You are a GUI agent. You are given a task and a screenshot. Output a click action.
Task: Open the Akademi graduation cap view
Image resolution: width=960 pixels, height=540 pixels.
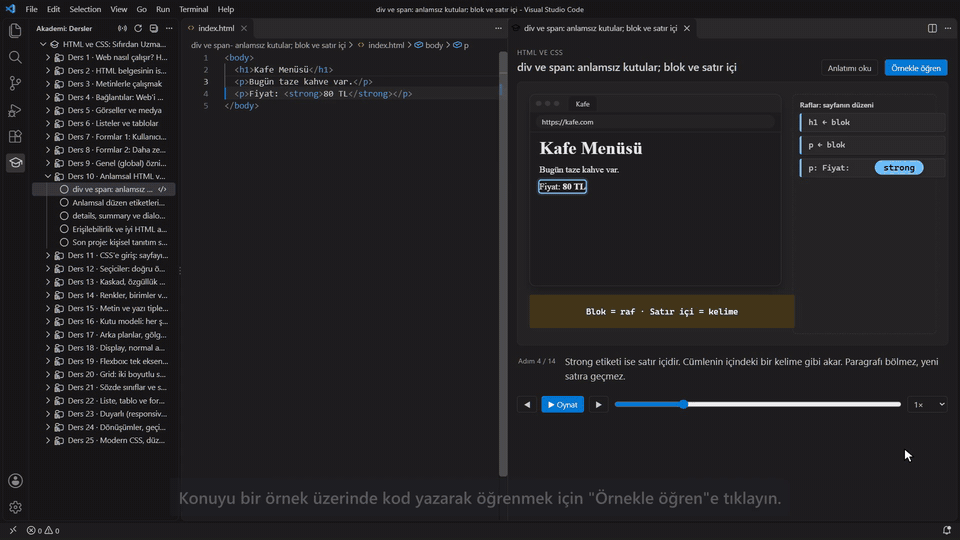(15, 163)
